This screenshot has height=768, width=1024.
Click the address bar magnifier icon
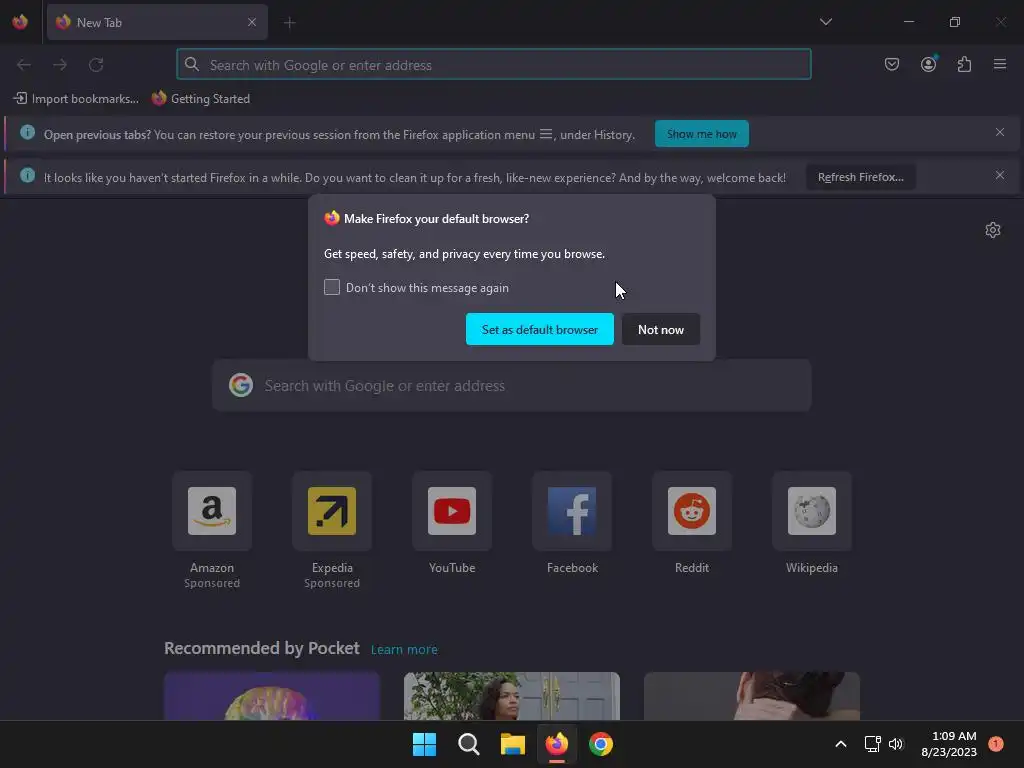tap(191, 64)
